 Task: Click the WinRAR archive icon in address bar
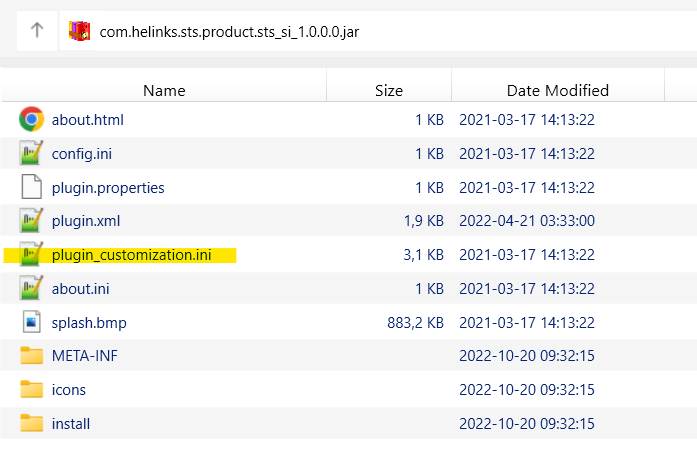[79, 31]
